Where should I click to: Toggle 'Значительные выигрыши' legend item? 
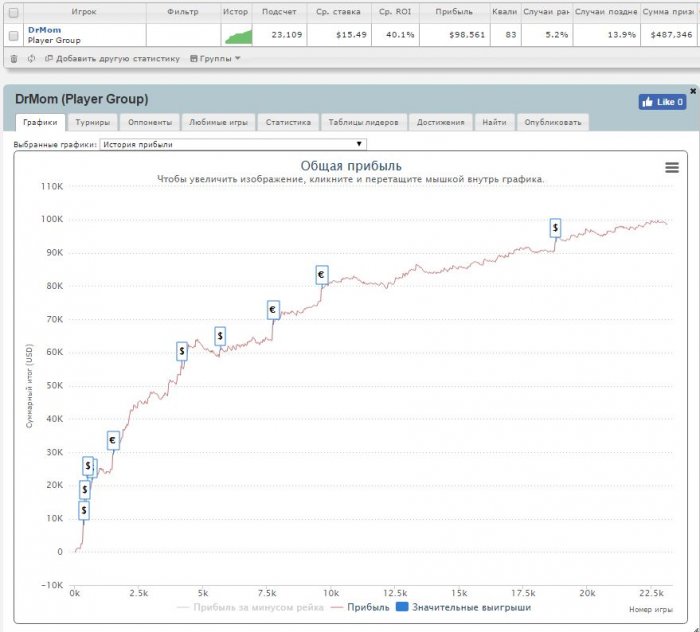click(x=463, y=607)
